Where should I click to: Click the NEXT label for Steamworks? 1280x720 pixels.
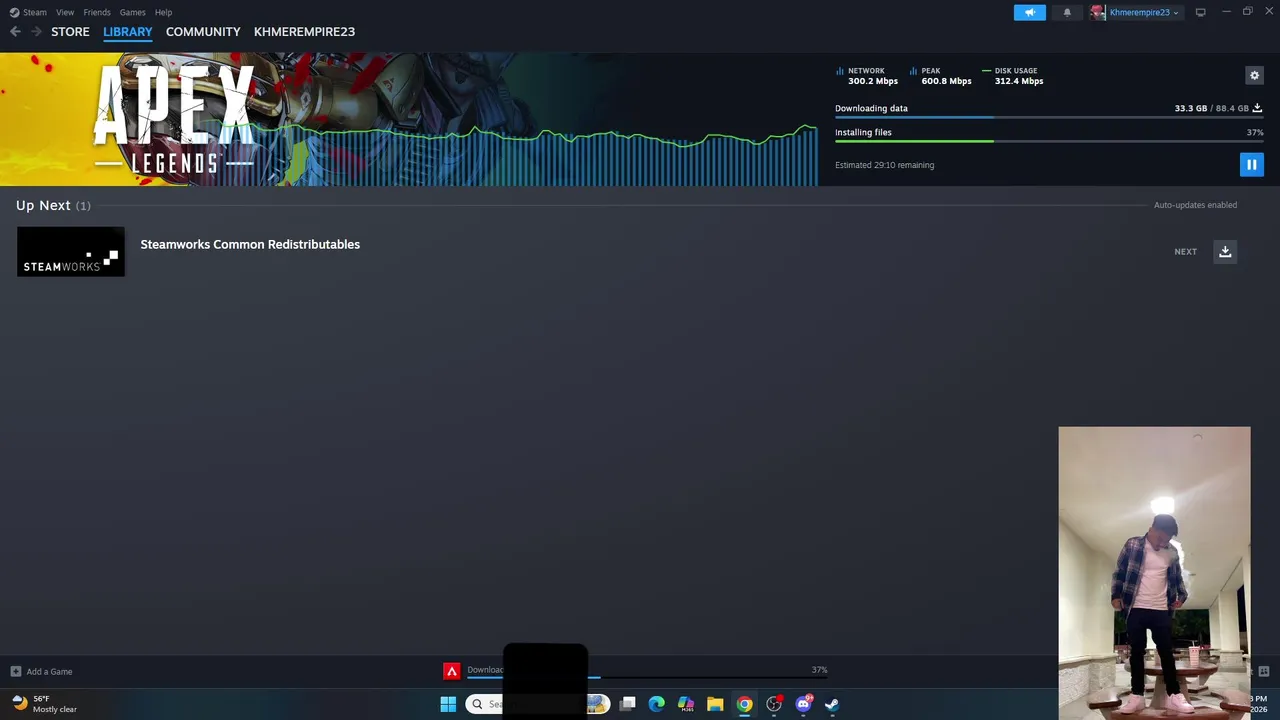(1185, 252)
